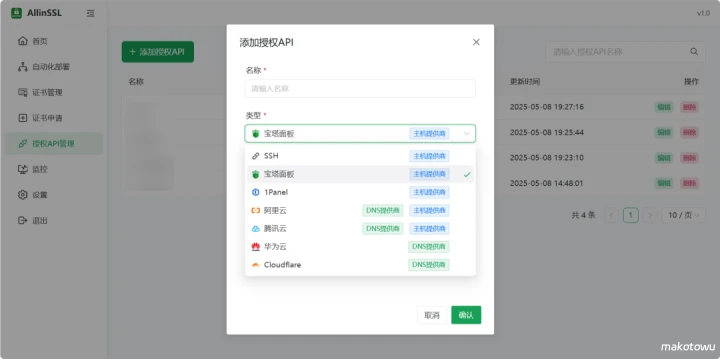The width and height of the screenshot is (720, 360).
Task: Click the 监控 monitor icon
Action: click(x=22, y=169)
